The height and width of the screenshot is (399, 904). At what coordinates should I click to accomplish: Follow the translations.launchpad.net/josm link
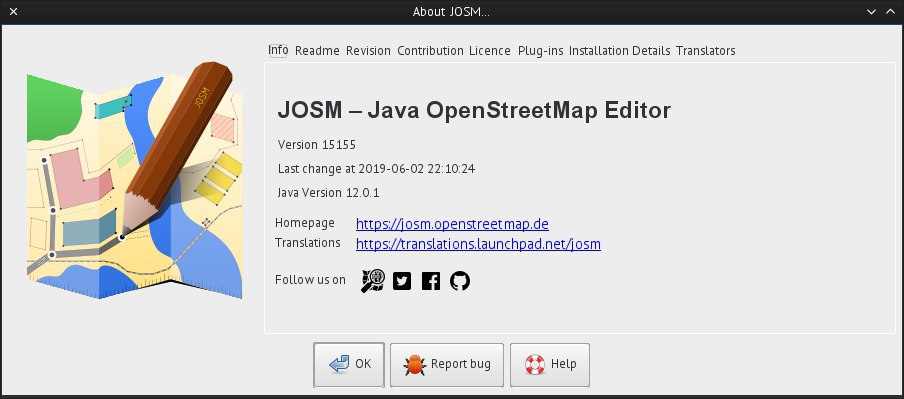478,244
